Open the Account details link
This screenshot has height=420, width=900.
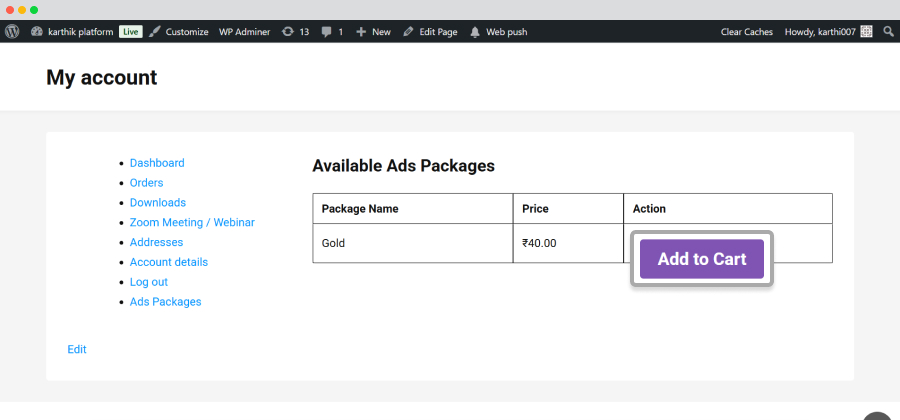(x=169, y=262)
